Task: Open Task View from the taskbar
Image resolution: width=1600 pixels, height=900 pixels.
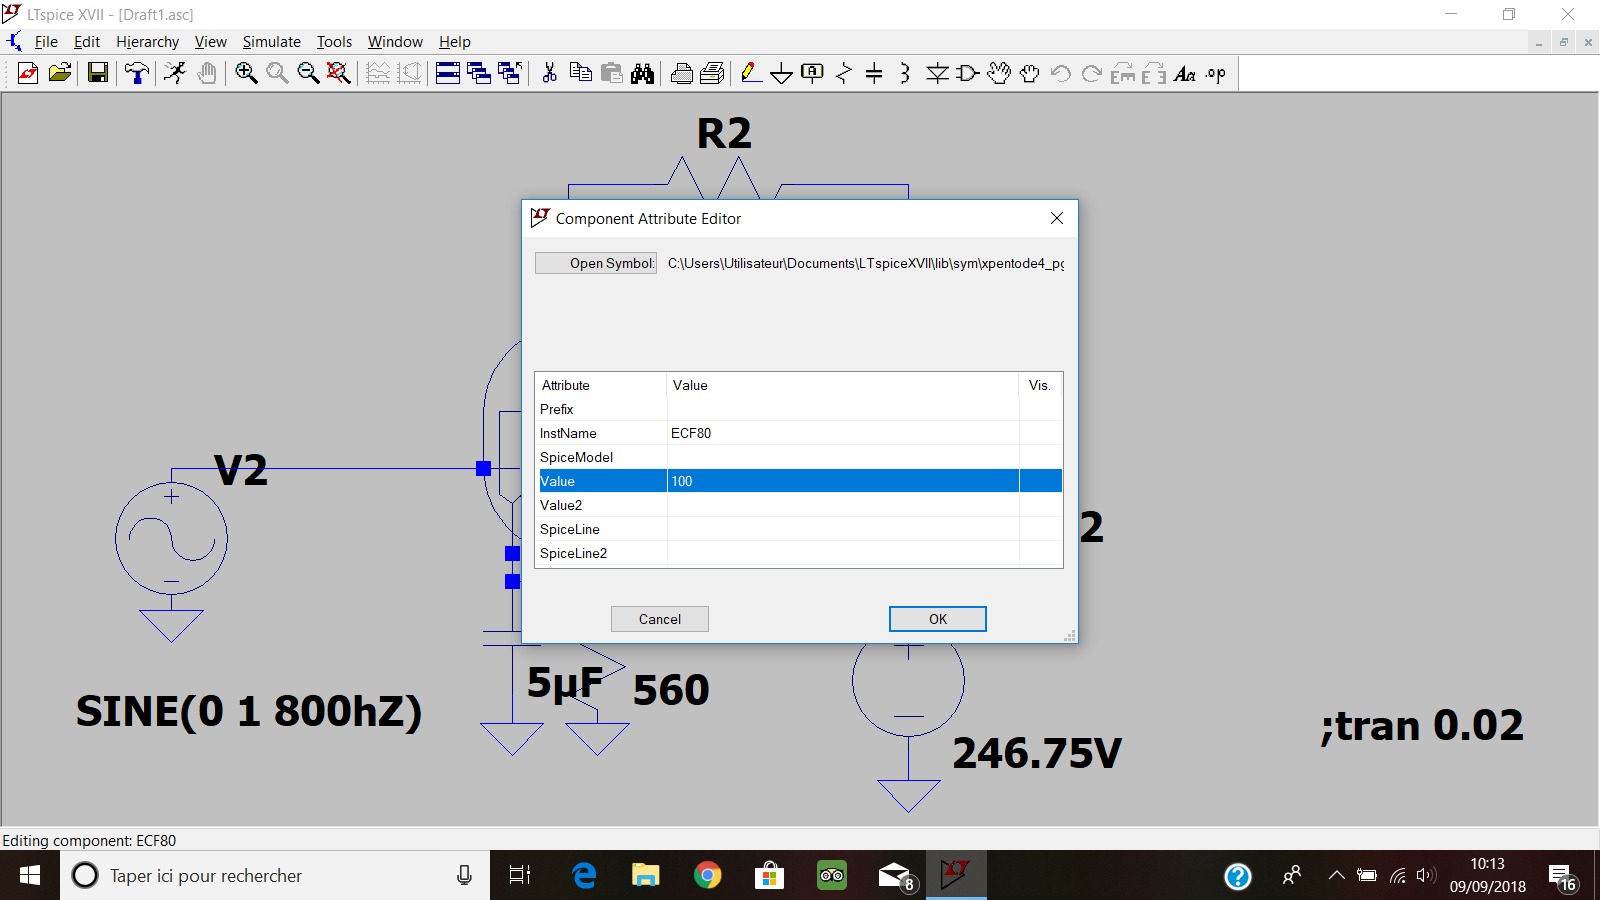Action: (520, 875)
